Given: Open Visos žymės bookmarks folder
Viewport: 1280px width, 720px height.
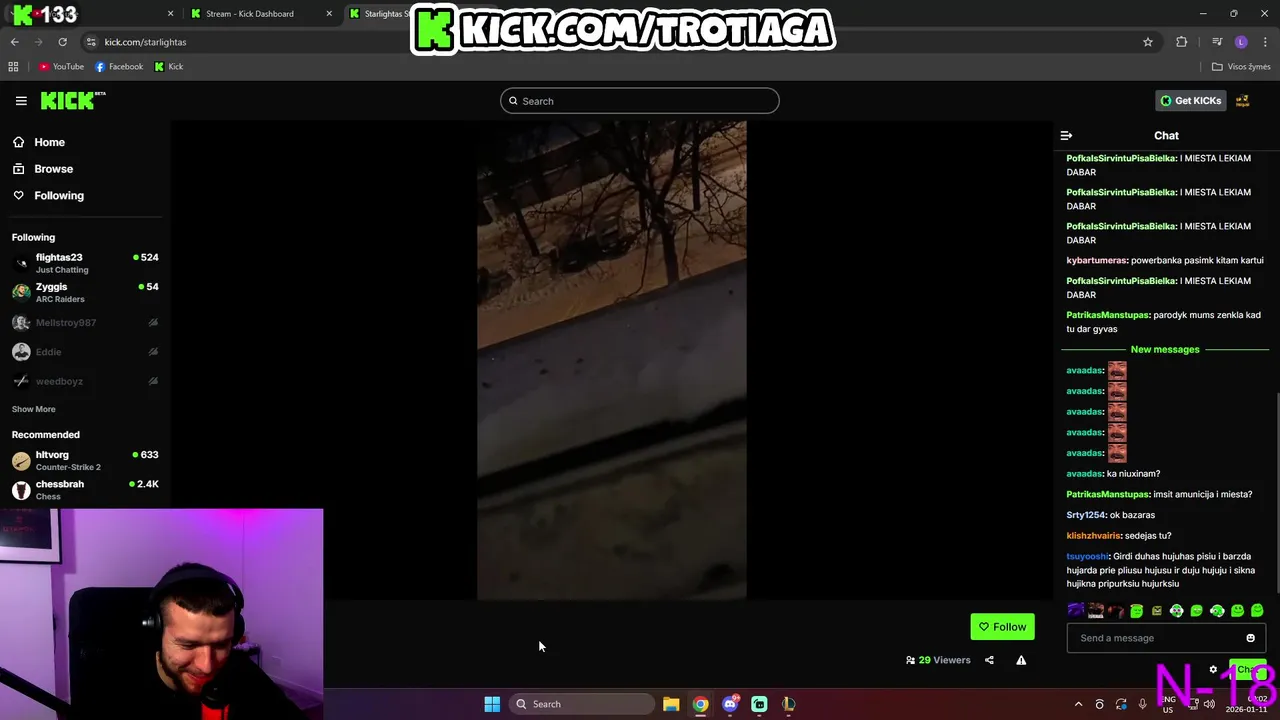Looking at the screenshot, I should (1241, 67).
